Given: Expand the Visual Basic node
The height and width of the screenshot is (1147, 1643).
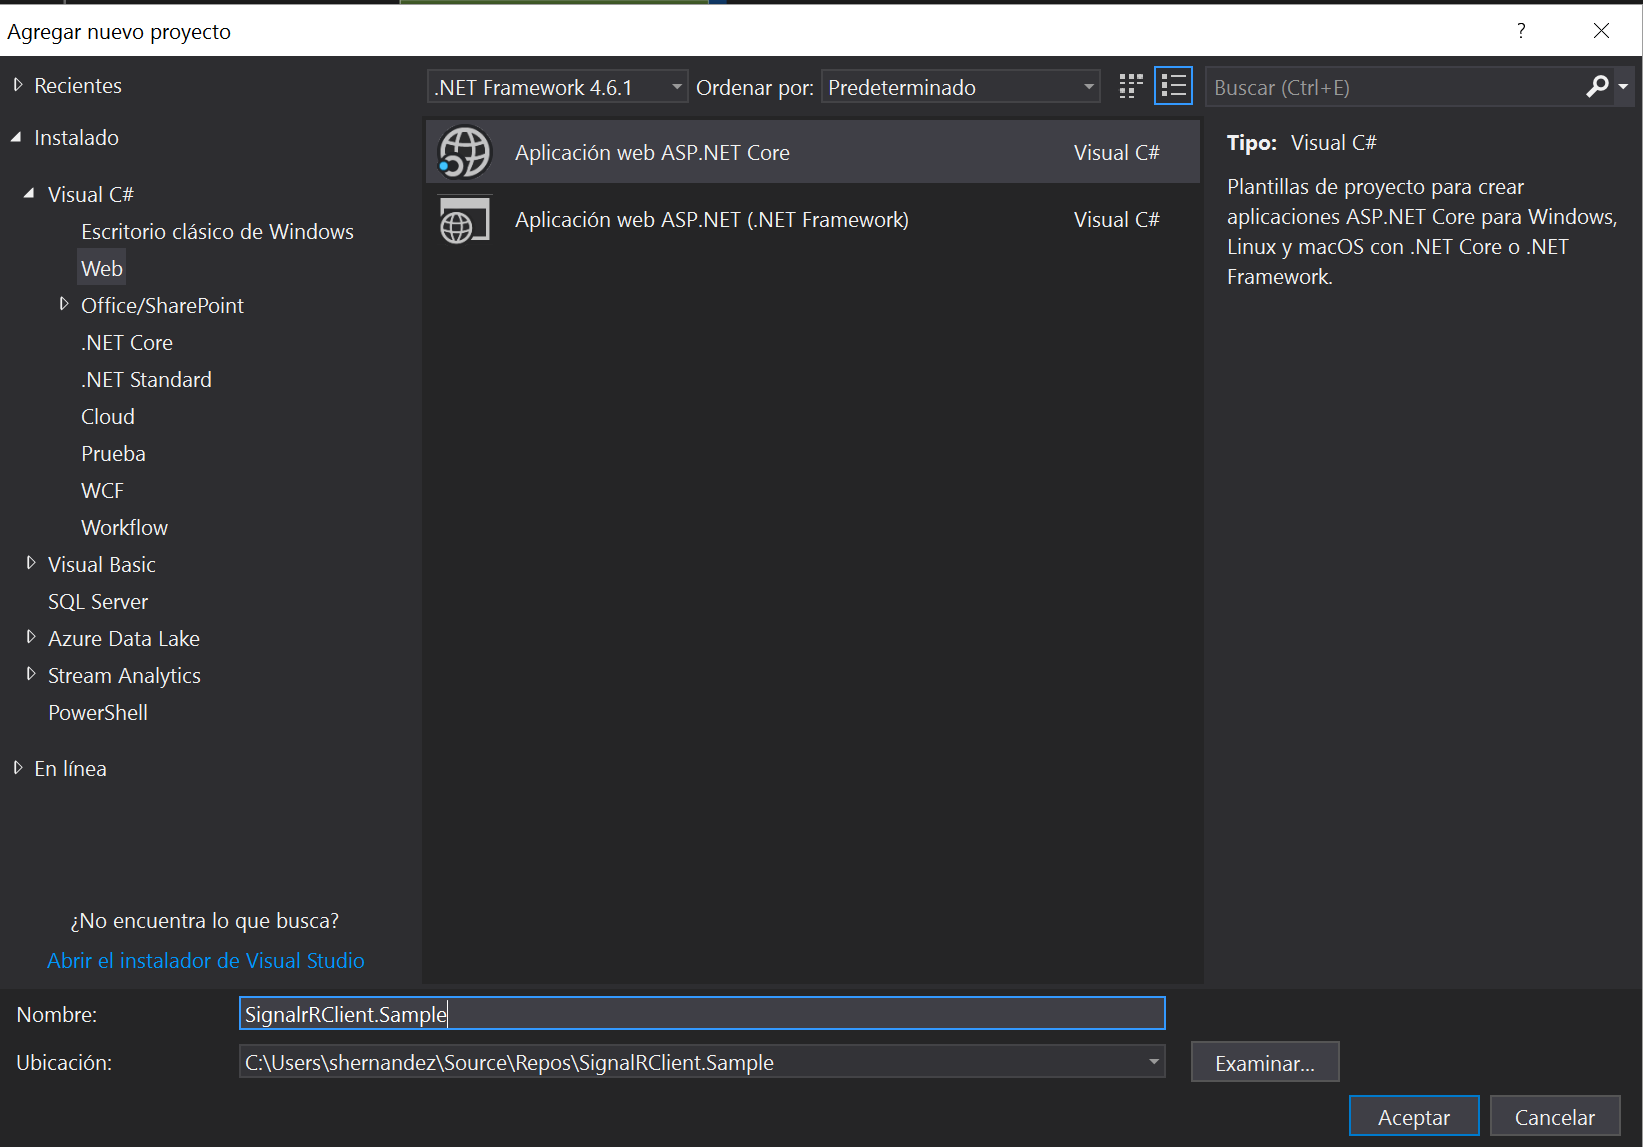Looking at the screenshot, I should [31, 564].
